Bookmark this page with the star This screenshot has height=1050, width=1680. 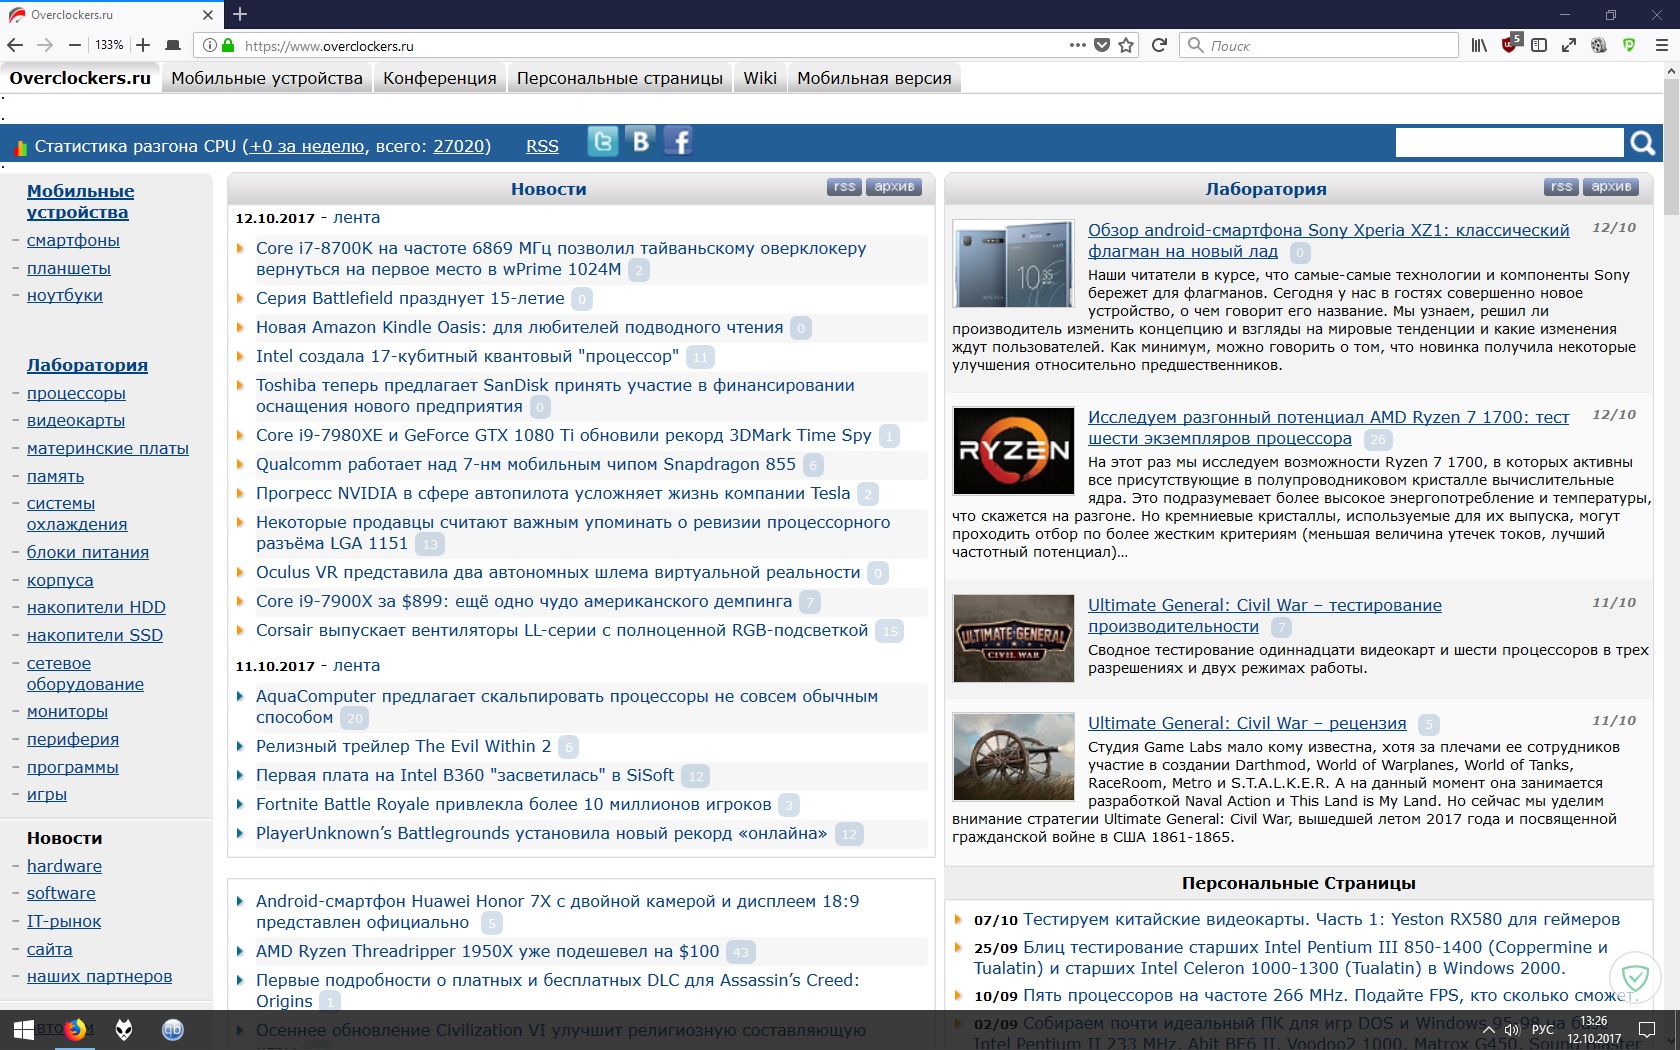click(x=1126, y=45)
